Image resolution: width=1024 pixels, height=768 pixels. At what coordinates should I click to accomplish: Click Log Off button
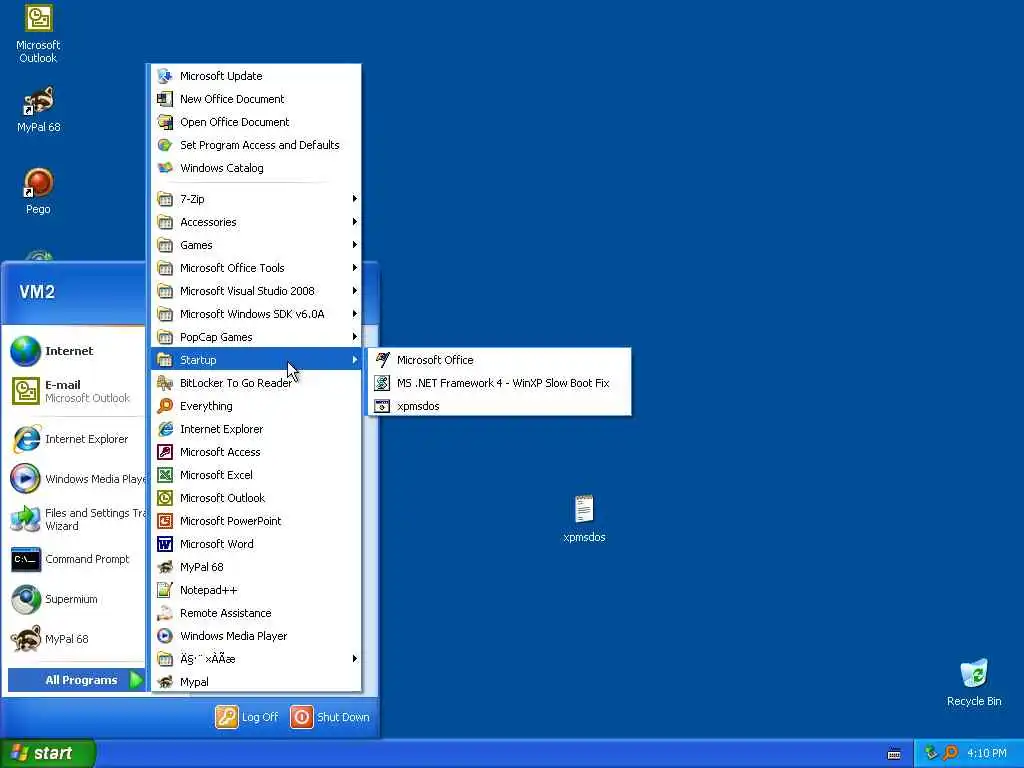[x=247, y=717]
